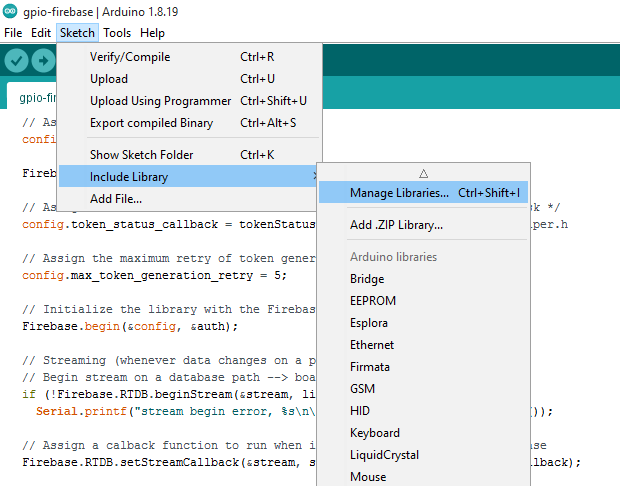Open the File menu
Viewport: 620px width, 486px height.
tap(13, 33)
